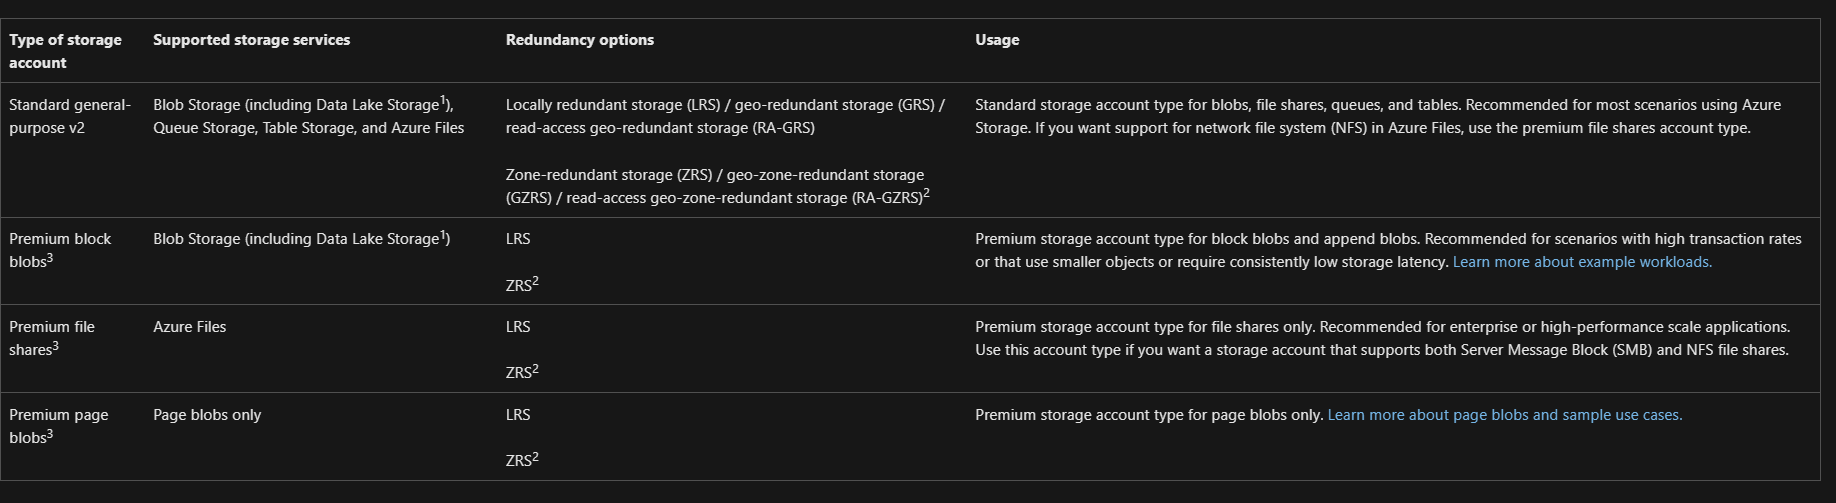This screenshot has width=1836, height=503.
Task: Click the 'Usage' column header
Action: [x=997, y=40]
